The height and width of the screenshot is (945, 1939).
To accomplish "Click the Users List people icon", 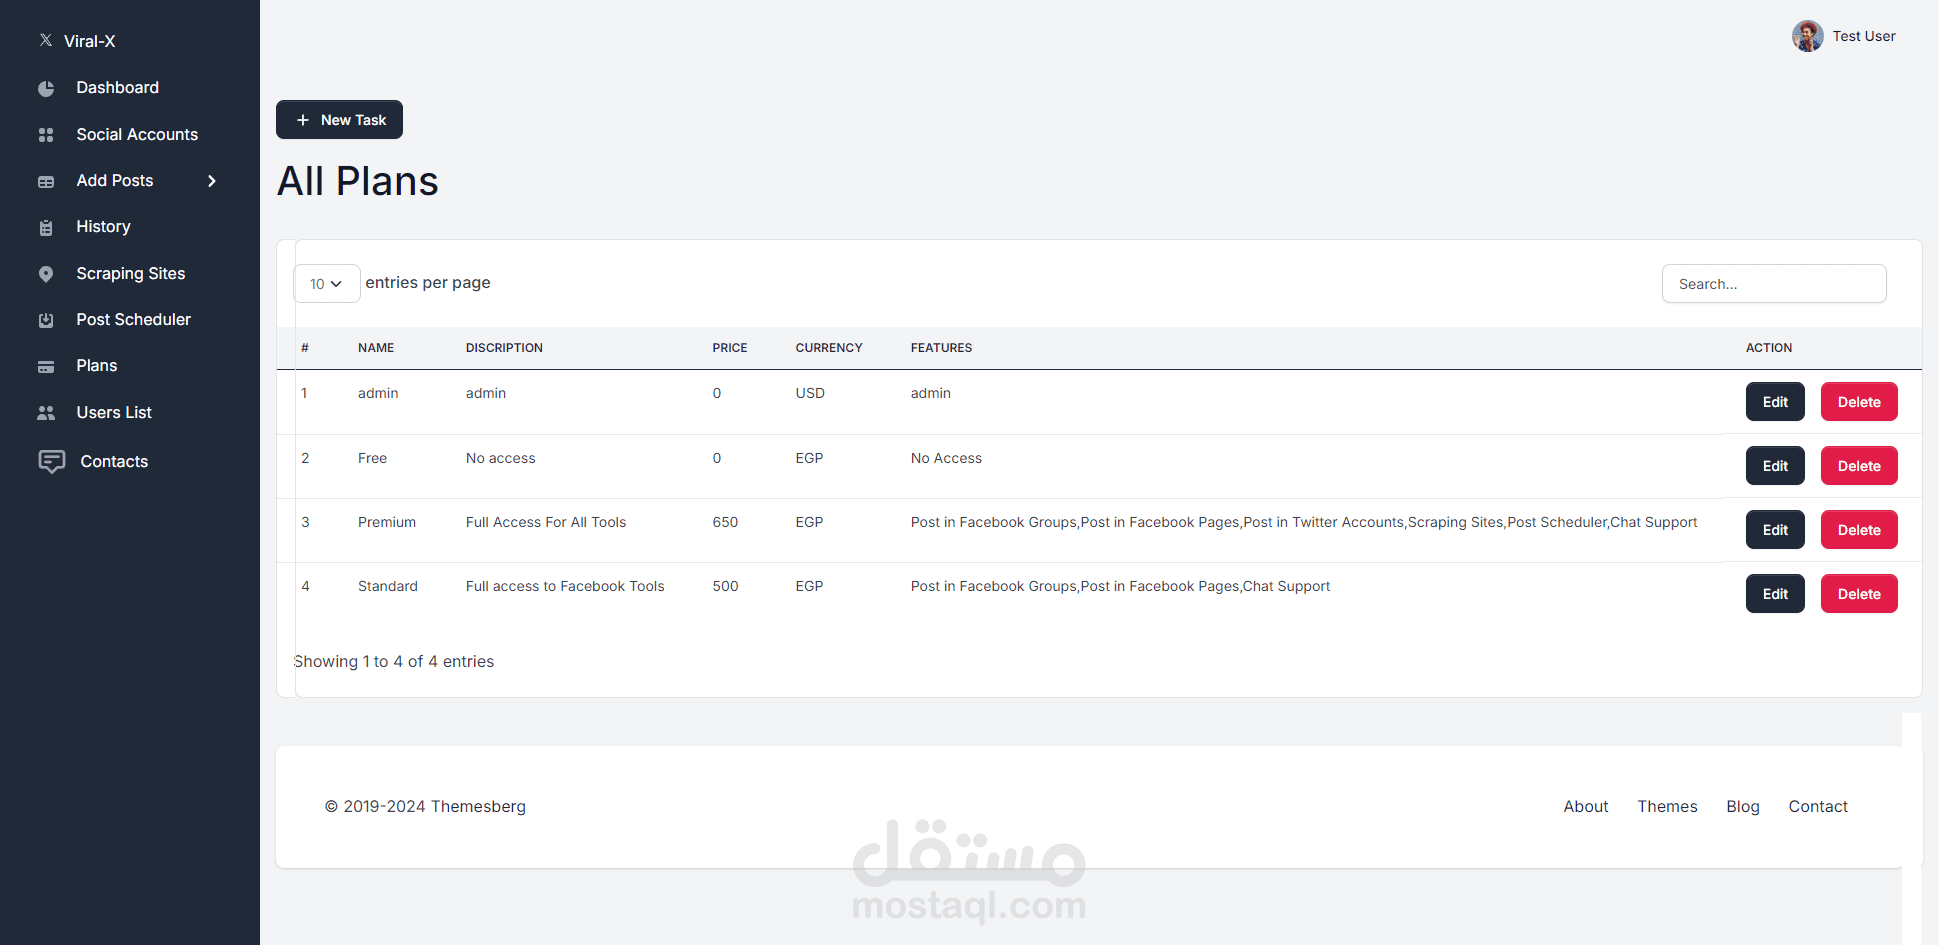I will [46, 413].
